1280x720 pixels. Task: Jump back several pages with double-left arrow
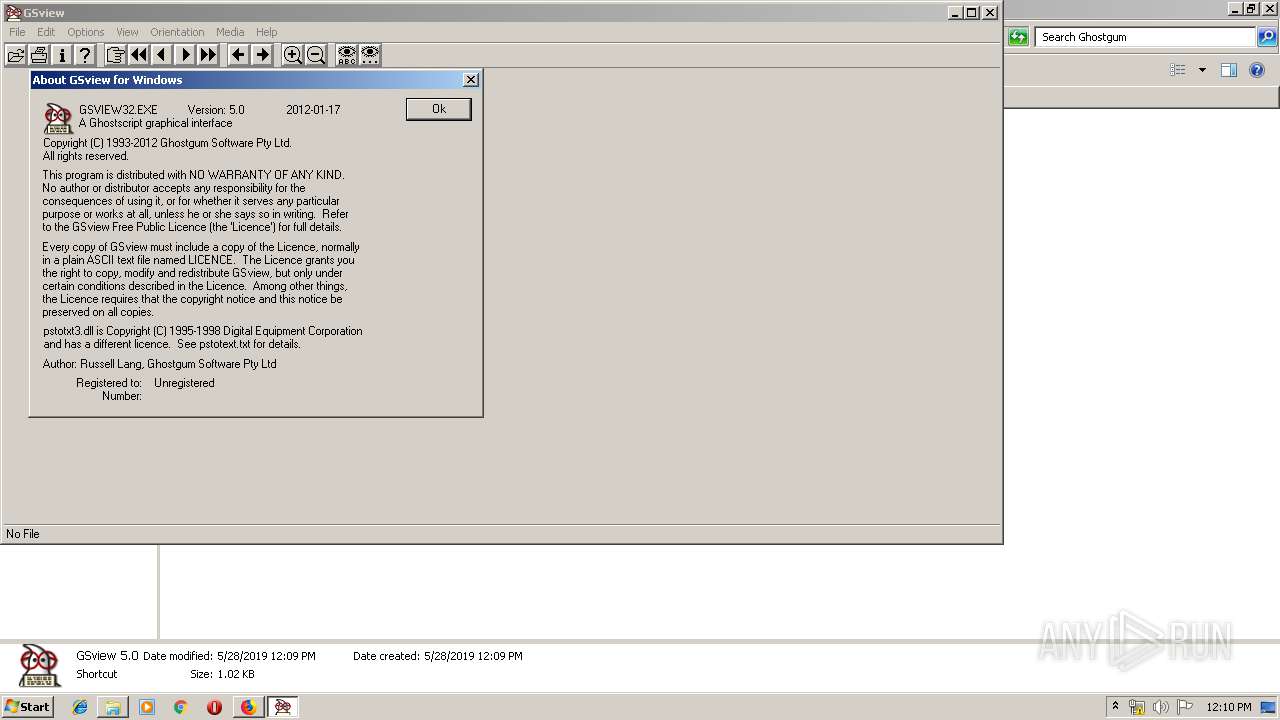138,55
